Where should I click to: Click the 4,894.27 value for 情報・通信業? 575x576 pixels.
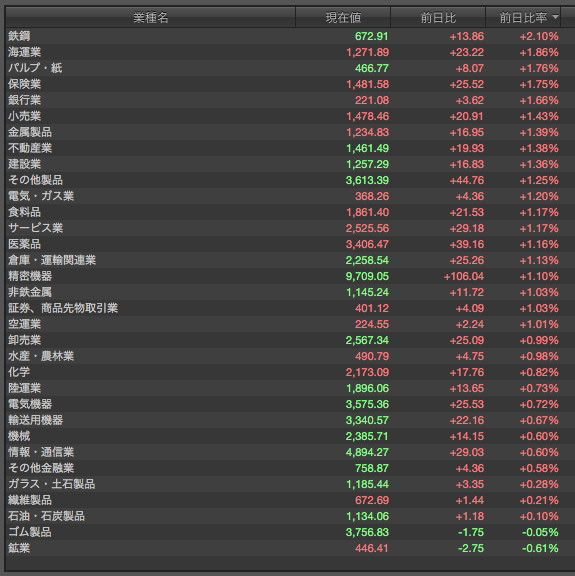click(367, 453)
